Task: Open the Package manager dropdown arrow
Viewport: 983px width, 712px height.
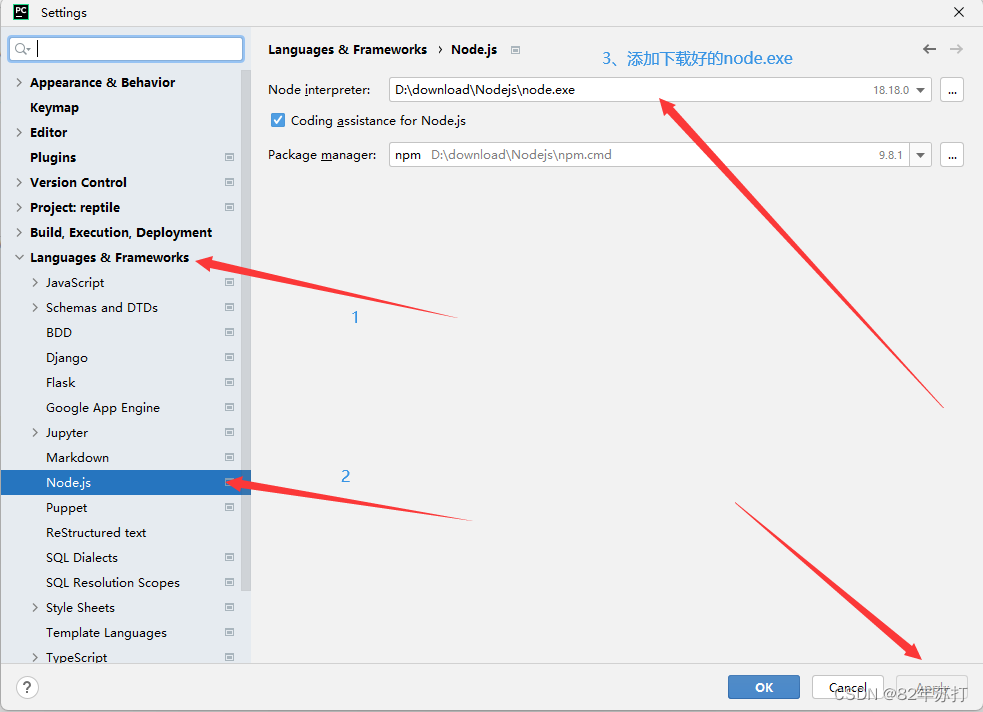Action: pyautogui.click(x=920, y=155)
